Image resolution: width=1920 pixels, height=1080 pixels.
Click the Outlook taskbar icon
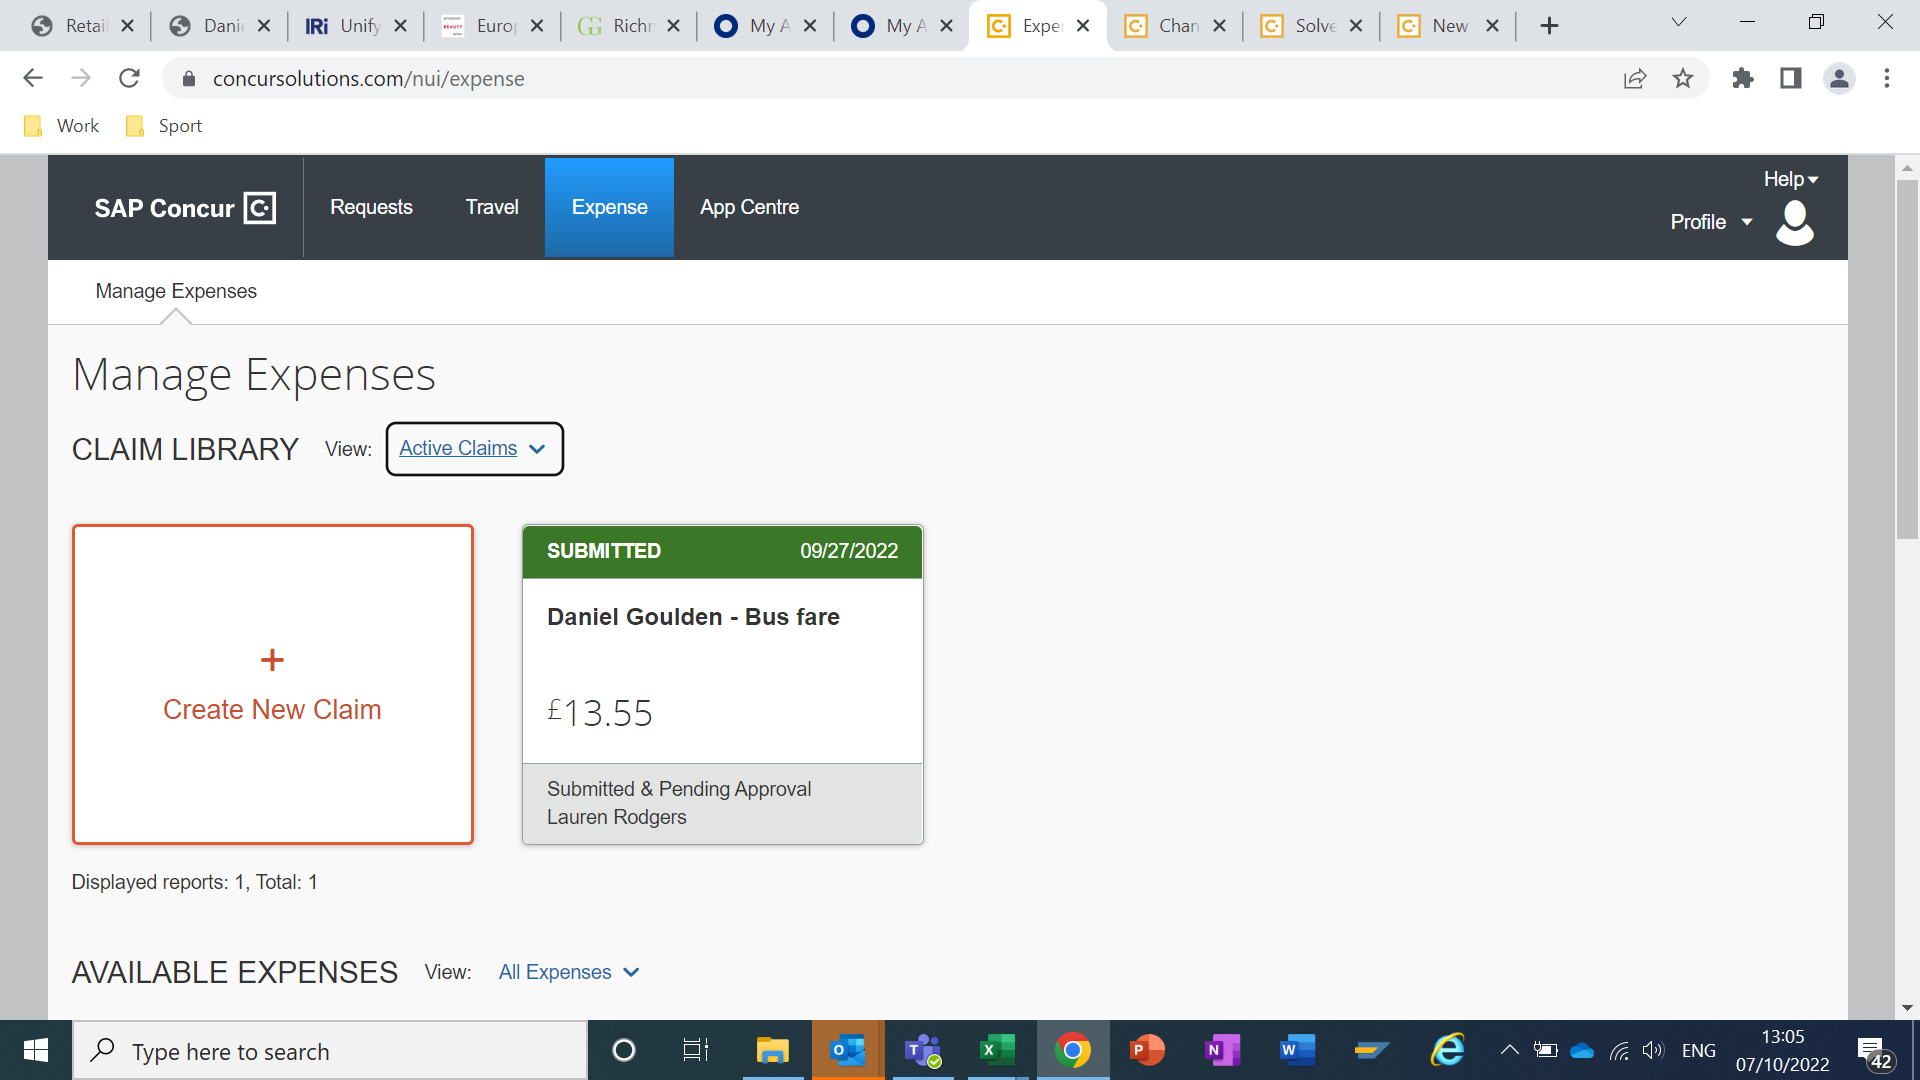point(844,1050)
